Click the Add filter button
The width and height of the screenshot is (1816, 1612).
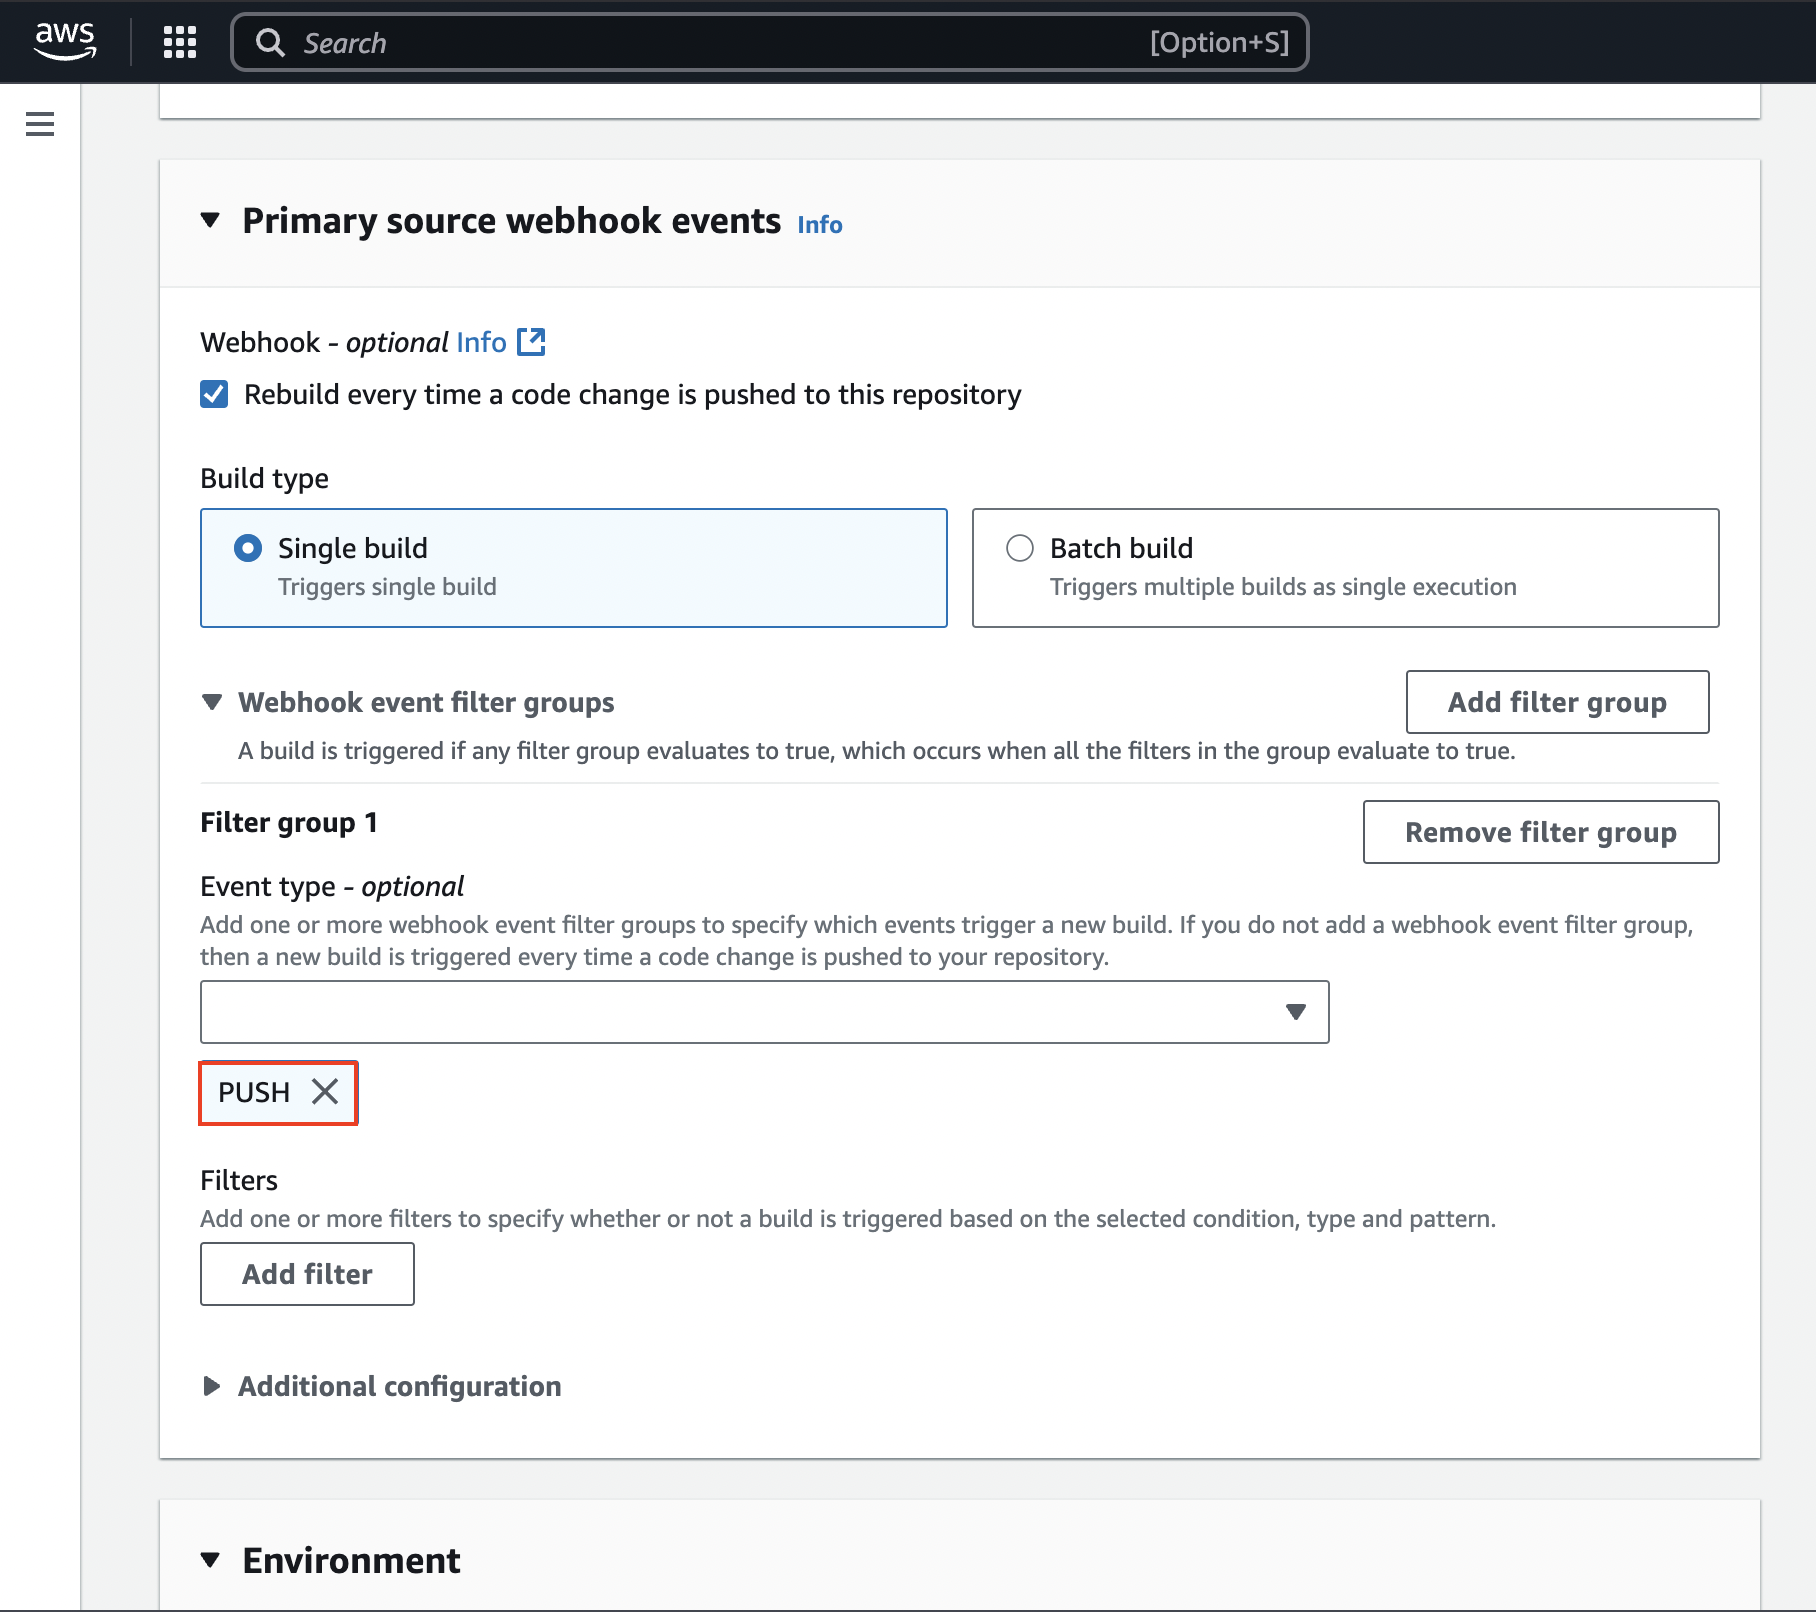tap(307, 1274)
